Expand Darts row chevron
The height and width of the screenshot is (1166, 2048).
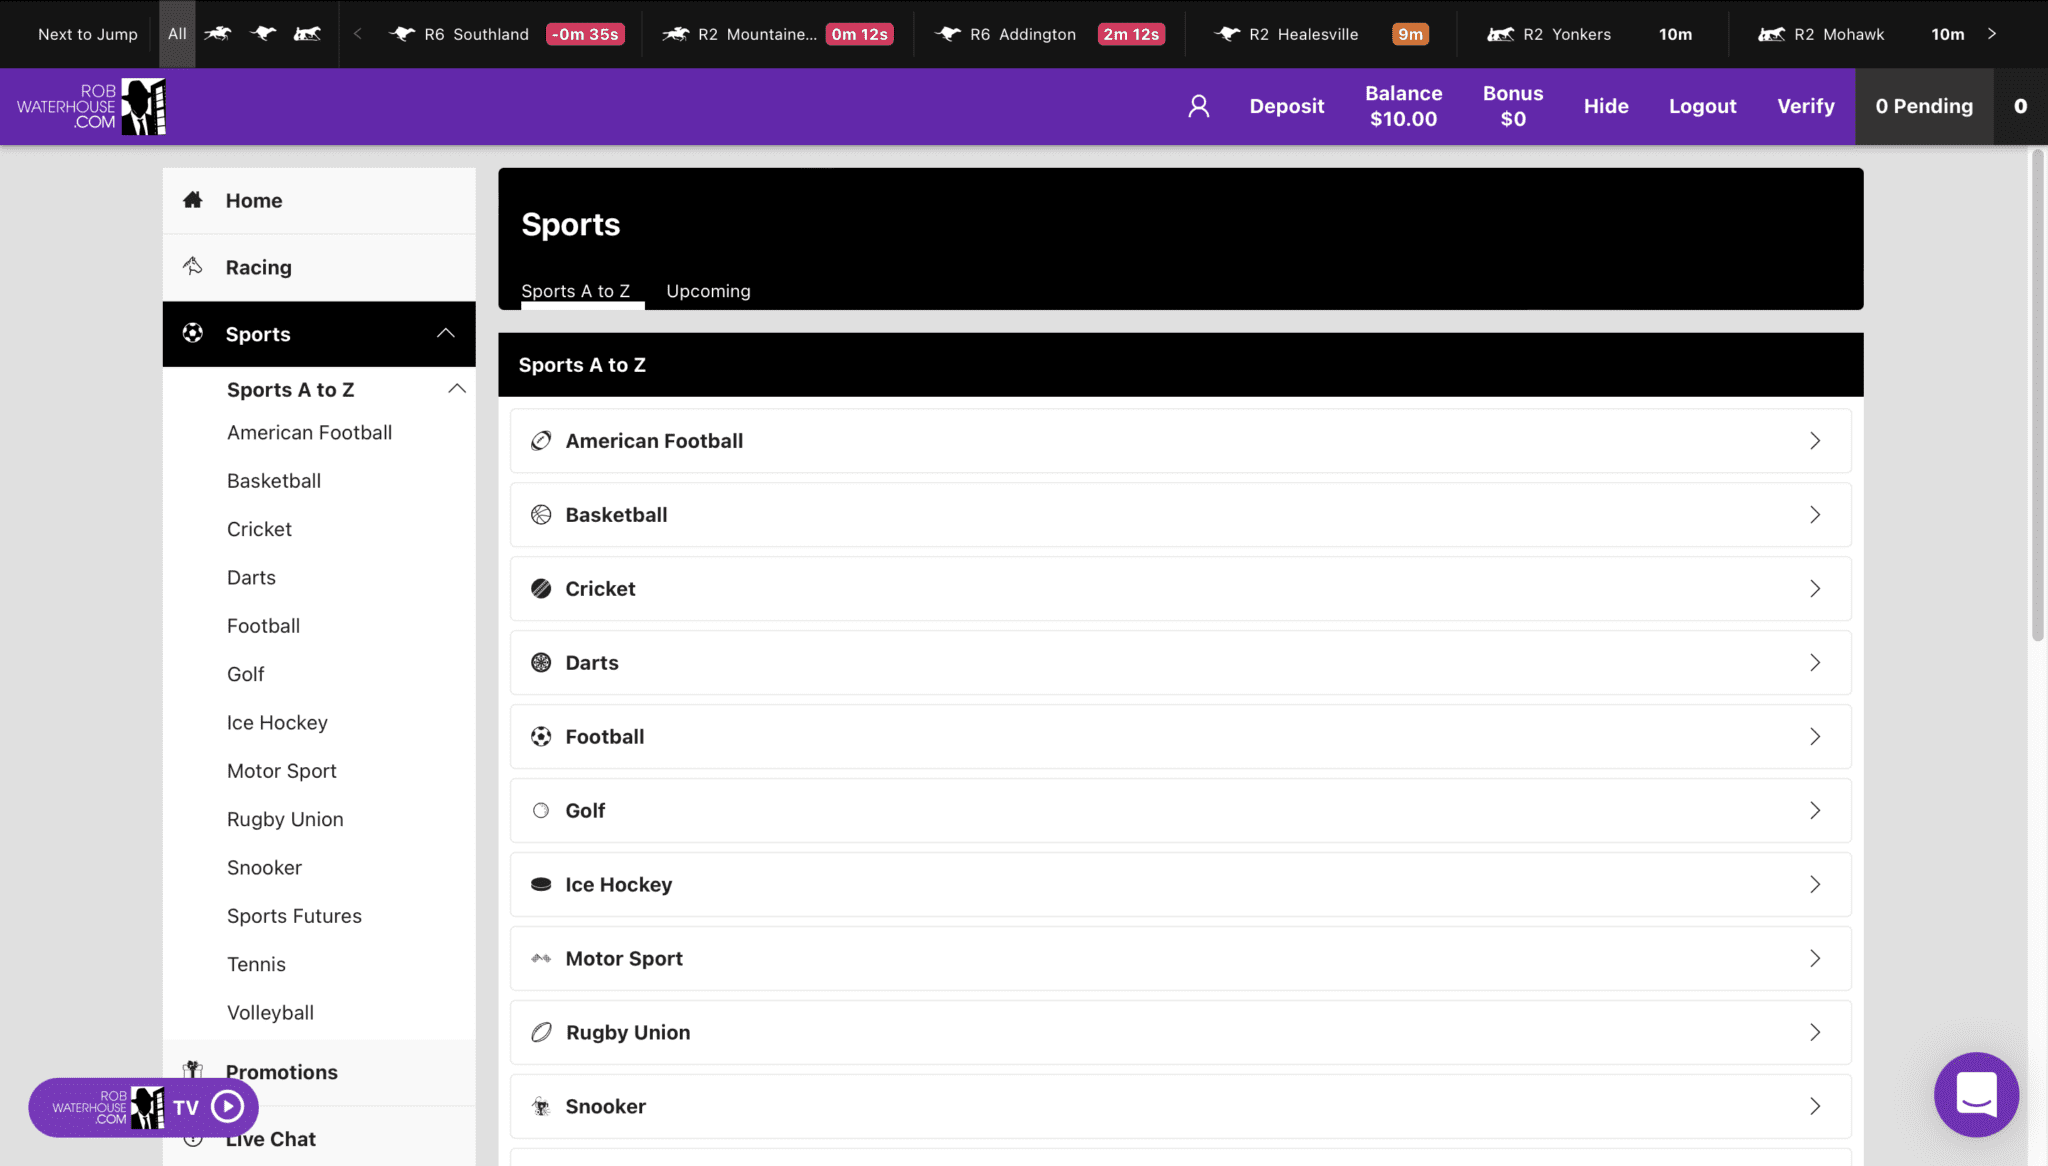point(1815,663)
